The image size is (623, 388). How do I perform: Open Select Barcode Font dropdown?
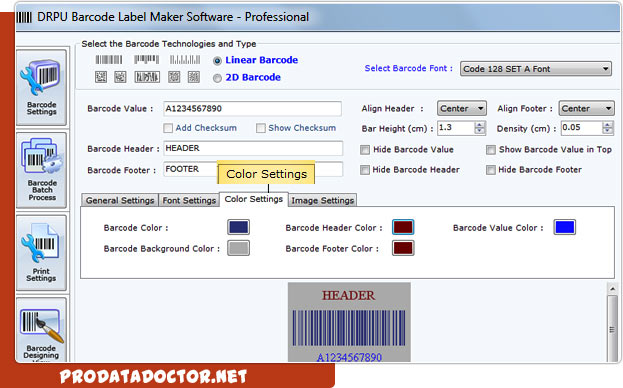(536, 69)
